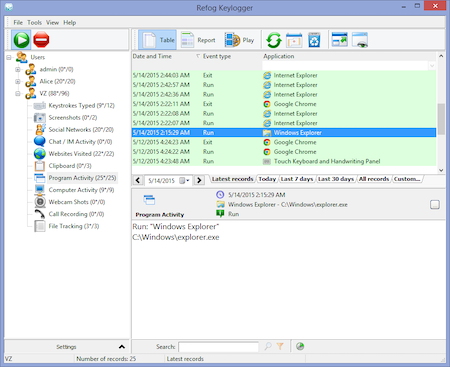This screenshot has width=450, height=367.
Task: Expand the Alice user node
Action: (x=18, y=81)
